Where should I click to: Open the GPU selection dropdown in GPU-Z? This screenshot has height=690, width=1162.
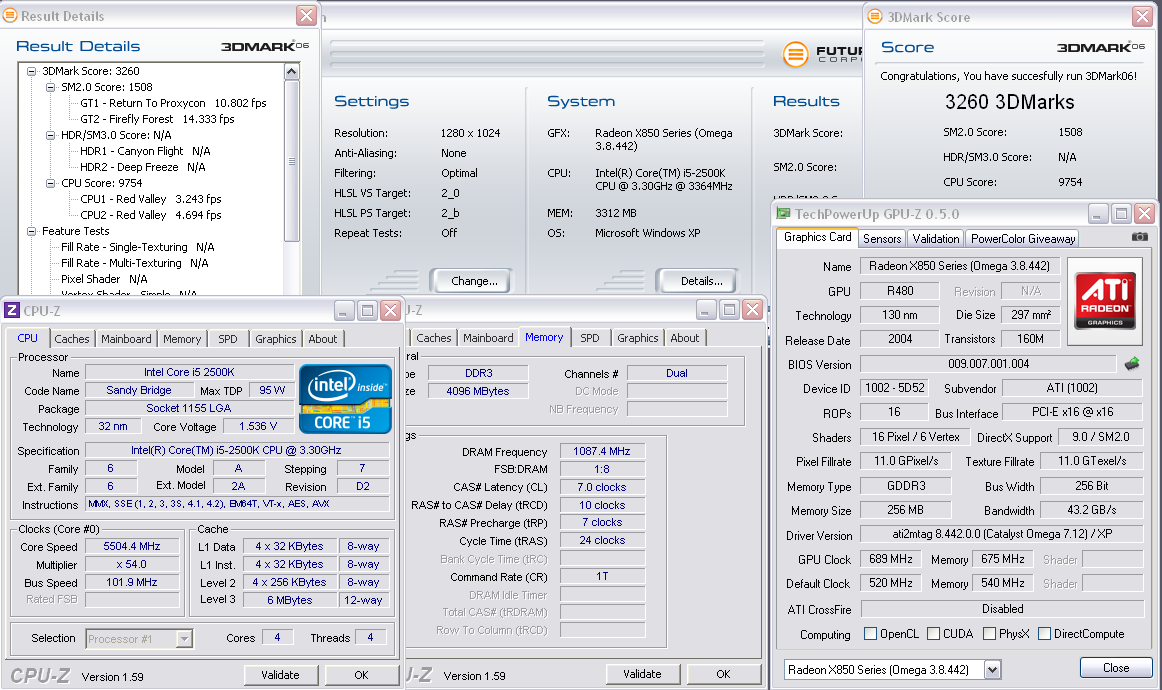pos(992,670)
